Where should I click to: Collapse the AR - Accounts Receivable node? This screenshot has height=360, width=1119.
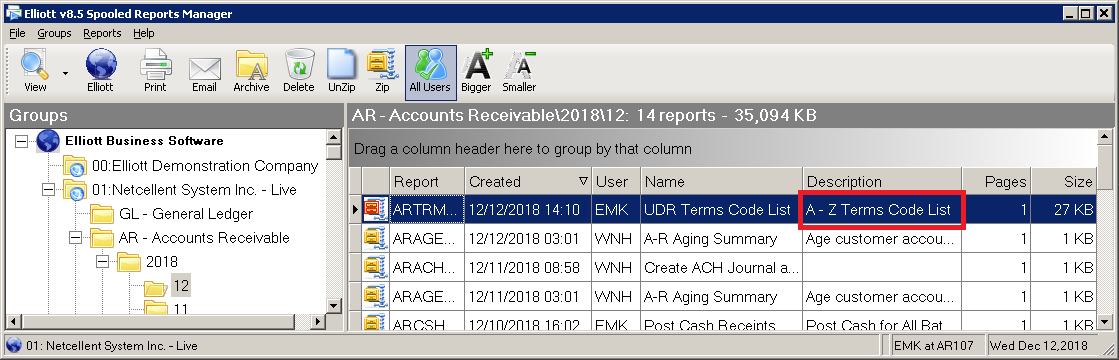click(76, 238)
